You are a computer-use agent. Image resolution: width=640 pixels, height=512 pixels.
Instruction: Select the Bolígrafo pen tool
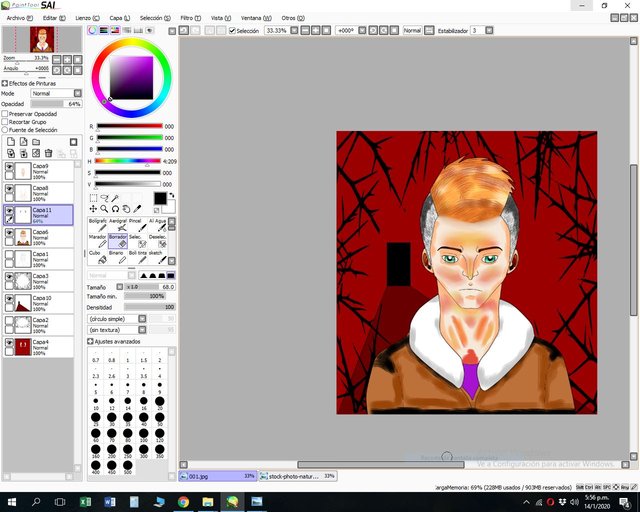click(x=98, y=225)
